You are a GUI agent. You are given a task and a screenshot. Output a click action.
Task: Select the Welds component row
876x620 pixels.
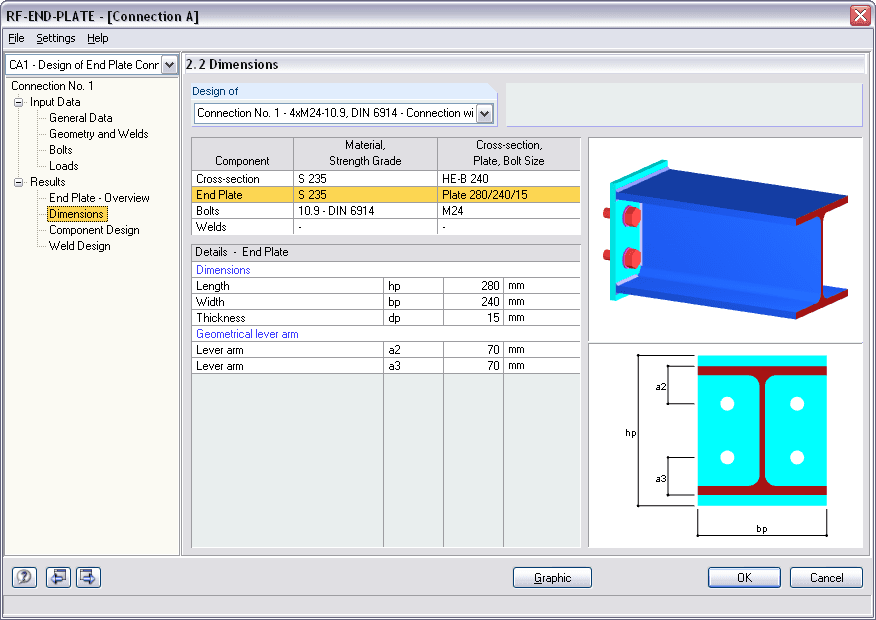(x=385, y=227)
